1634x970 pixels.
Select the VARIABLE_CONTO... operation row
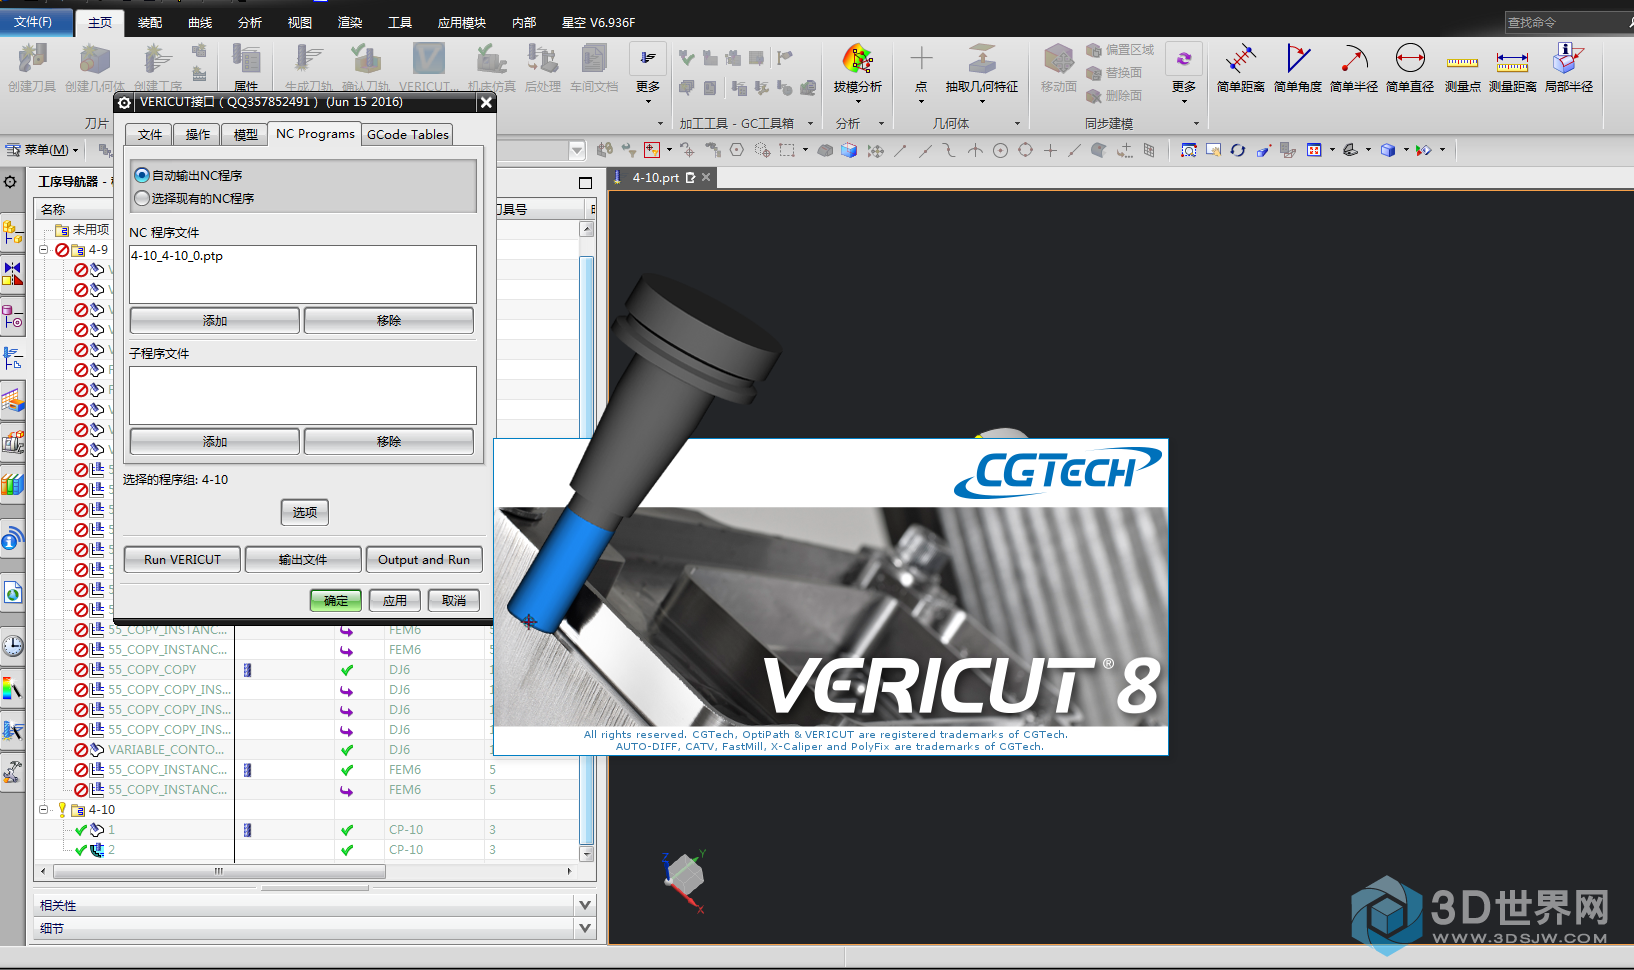(166, 750)
